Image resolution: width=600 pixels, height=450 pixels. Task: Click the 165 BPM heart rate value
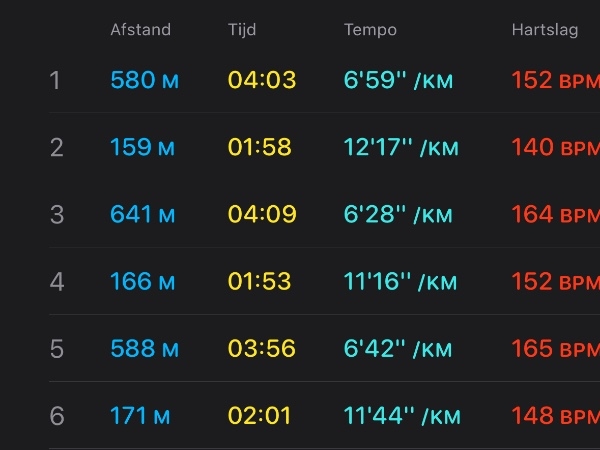[x=556, y=348]
